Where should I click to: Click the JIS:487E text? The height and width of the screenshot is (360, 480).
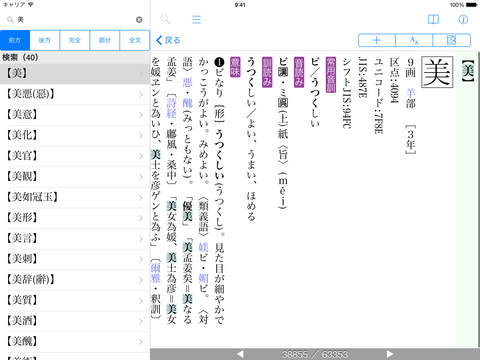[362, 77]
